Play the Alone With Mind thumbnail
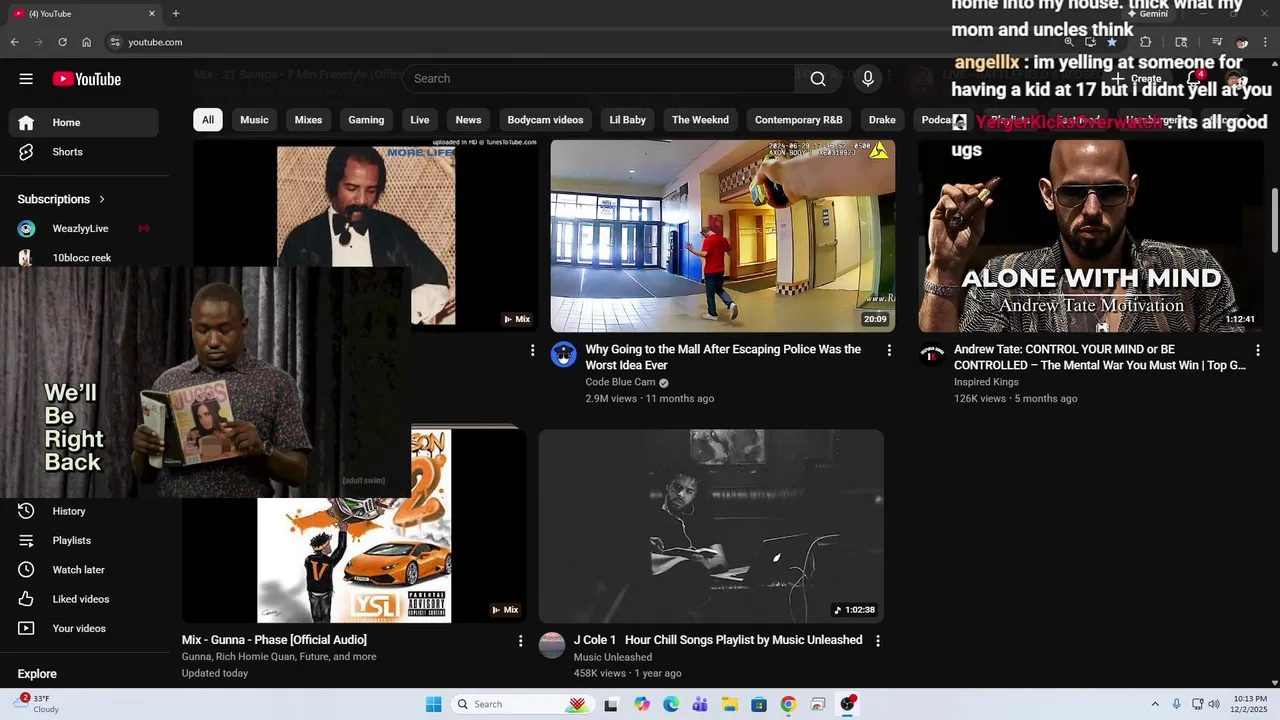1280x720 pixels. (x=1091, y=236)
